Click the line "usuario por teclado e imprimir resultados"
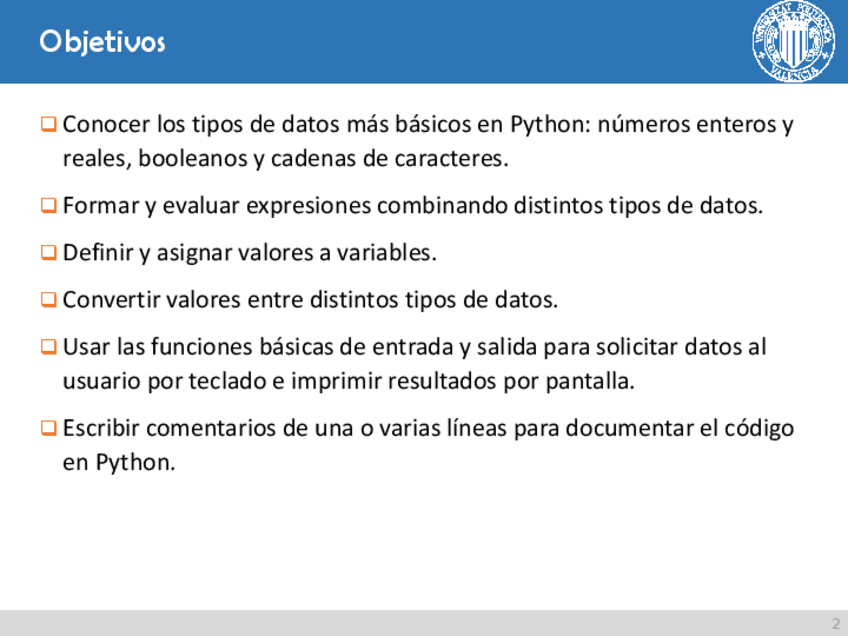This screenshot has width=848, height=636. pos(349,381)
